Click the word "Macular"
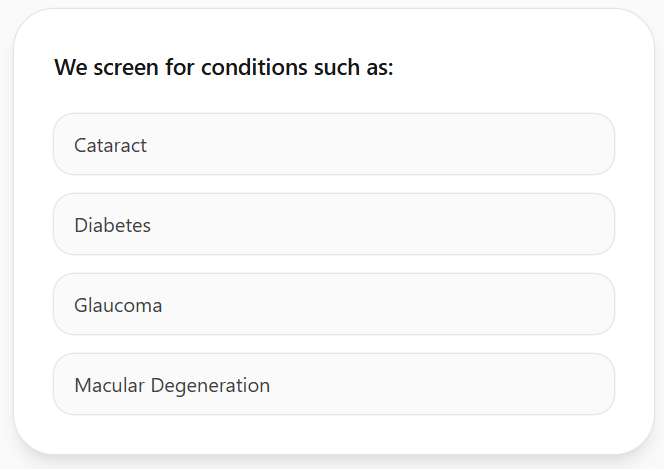The image size is (664, 469). click(x=108, y=385)
